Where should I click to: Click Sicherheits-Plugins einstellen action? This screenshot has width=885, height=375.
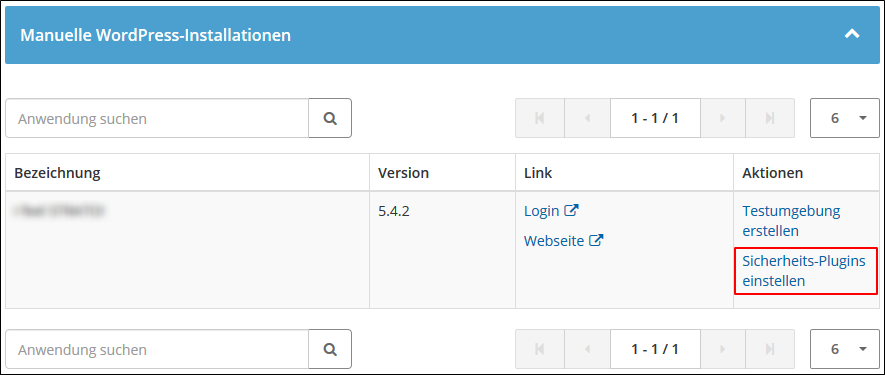click(x=804, y=271)
